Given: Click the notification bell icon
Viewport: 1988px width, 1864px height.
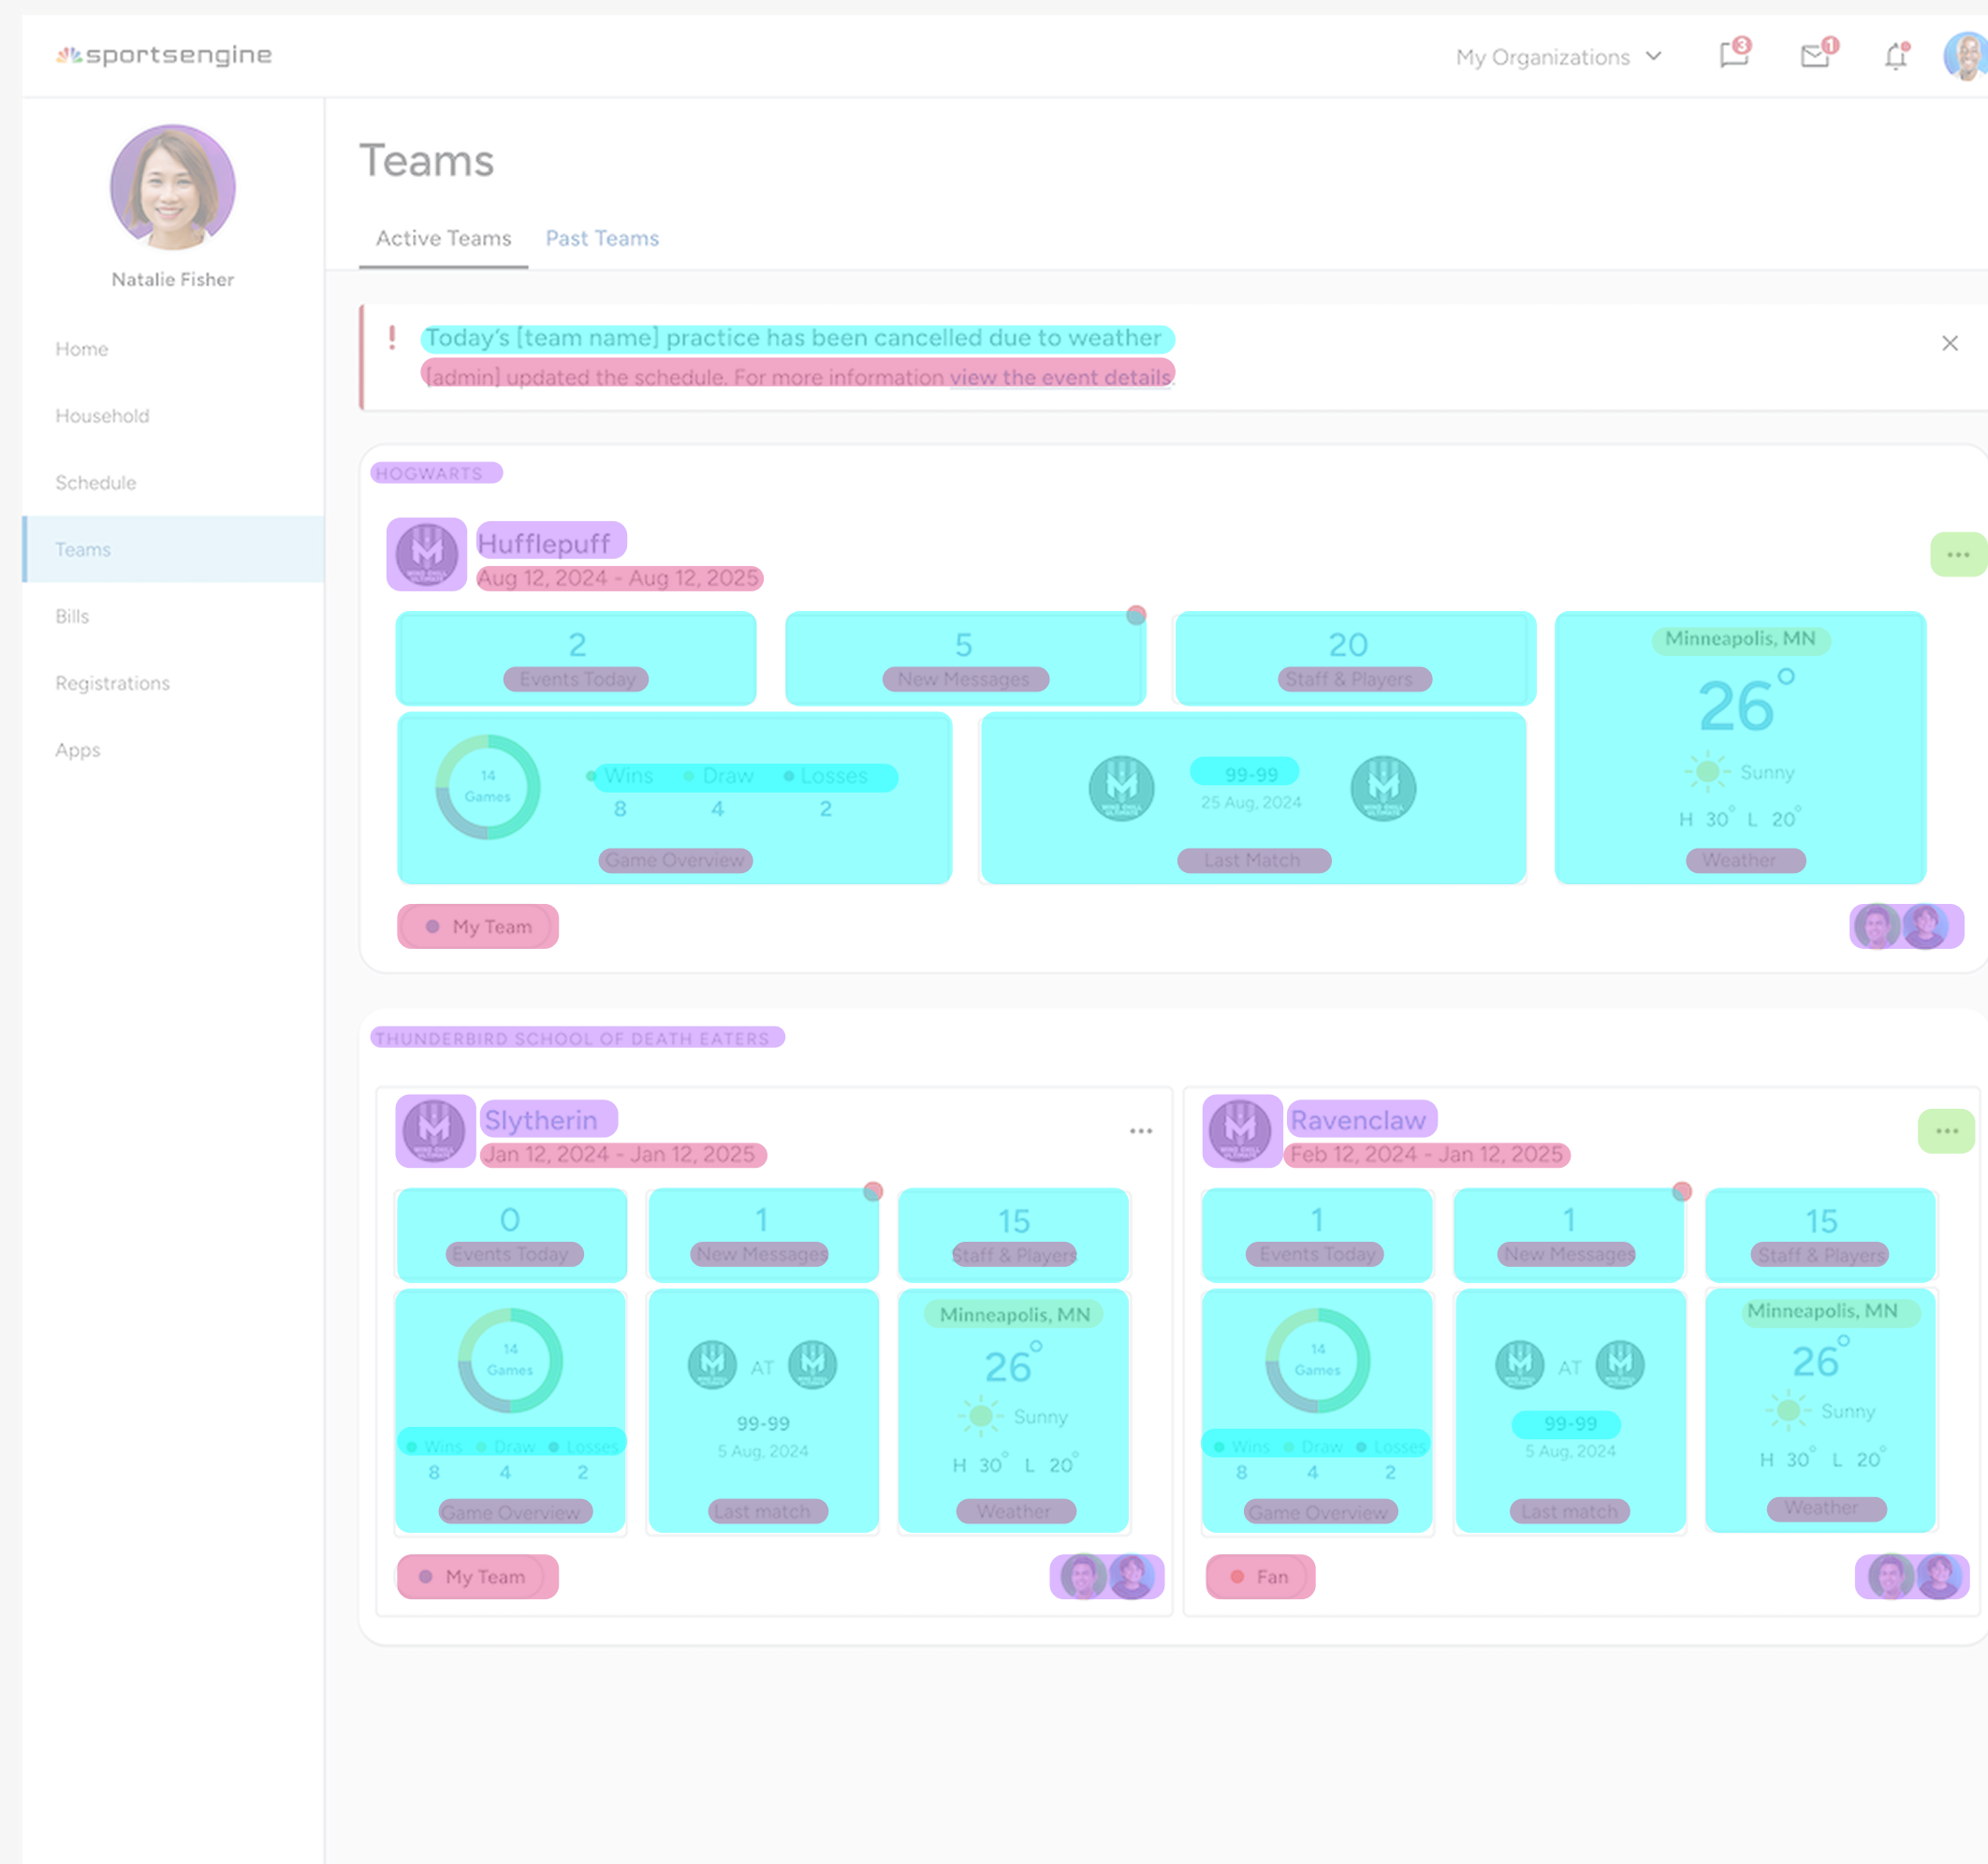Looking at the screenshot, I should pyautogui.click(x=1895, y=57).
